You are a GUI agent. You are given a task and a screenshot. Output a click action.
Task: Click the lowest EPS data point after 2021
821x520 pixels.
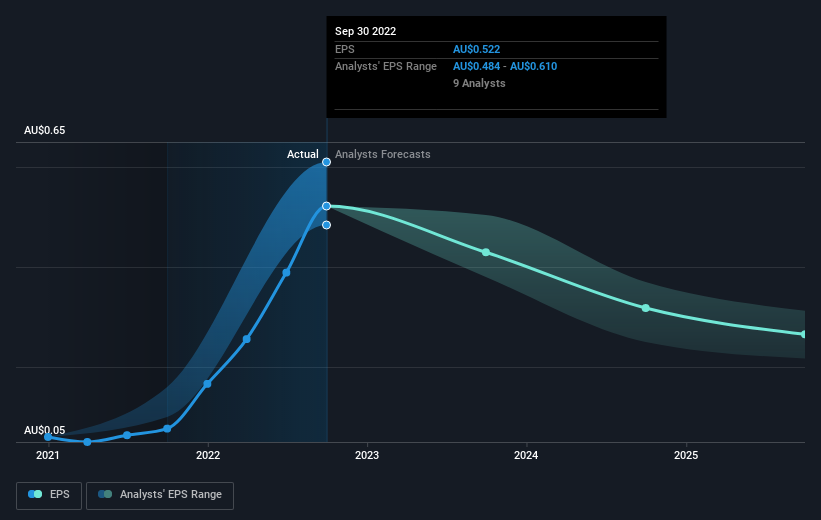point(87,442)
